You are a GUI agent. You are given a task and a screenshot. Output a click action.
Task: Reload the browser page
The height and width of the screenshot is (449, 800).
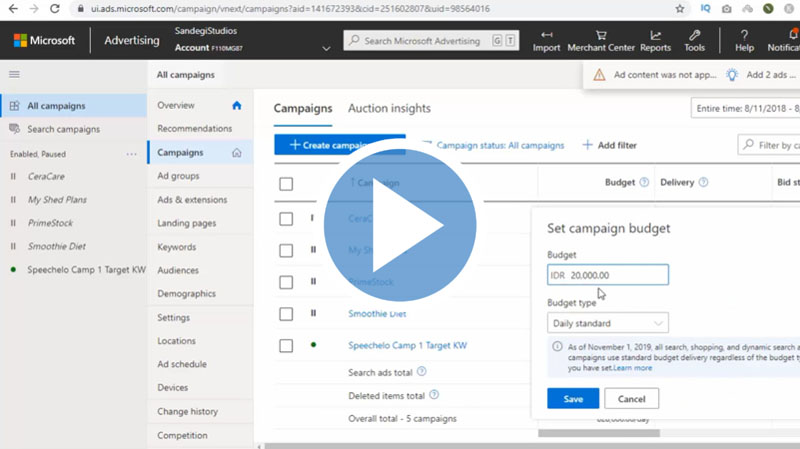tap(55, 9)
